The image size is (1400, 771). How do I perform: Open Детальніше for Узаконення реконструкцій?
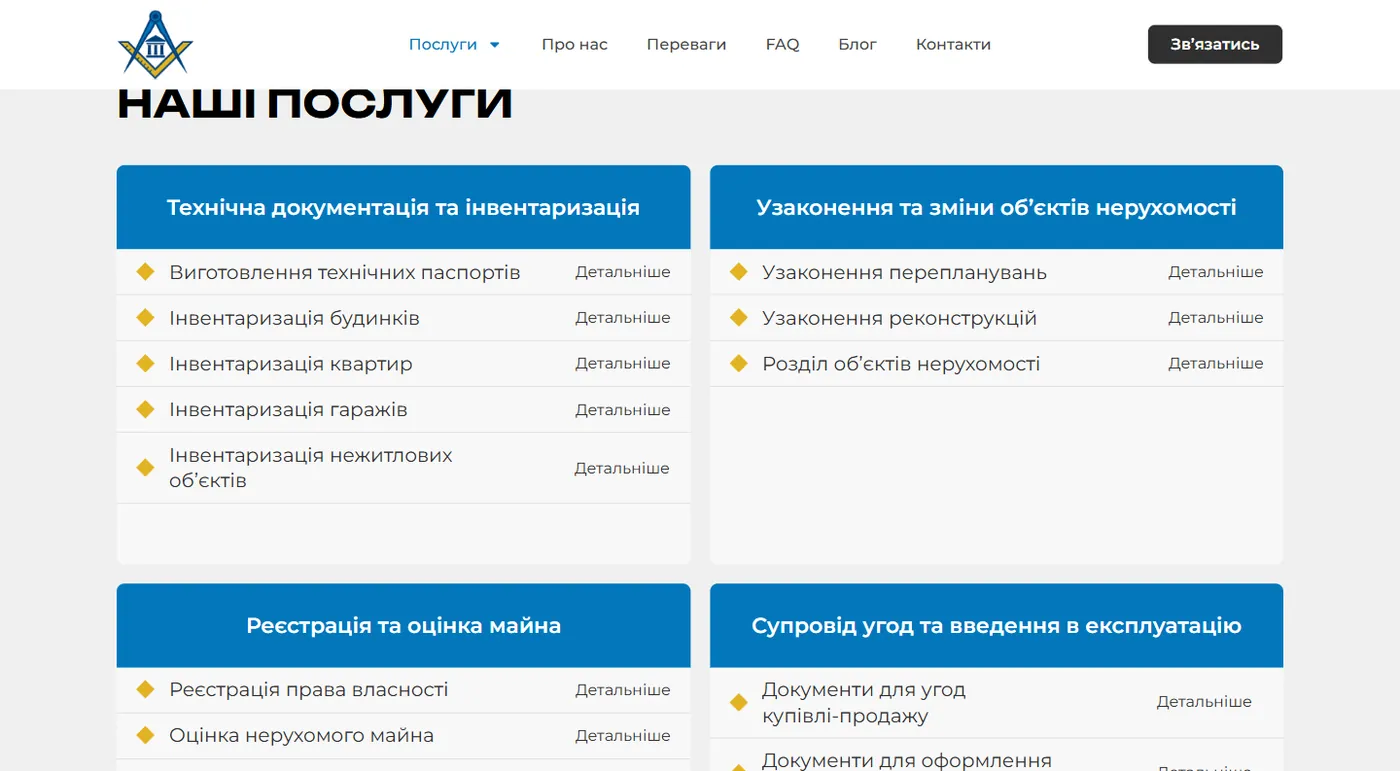click(x=1216, y=318)
